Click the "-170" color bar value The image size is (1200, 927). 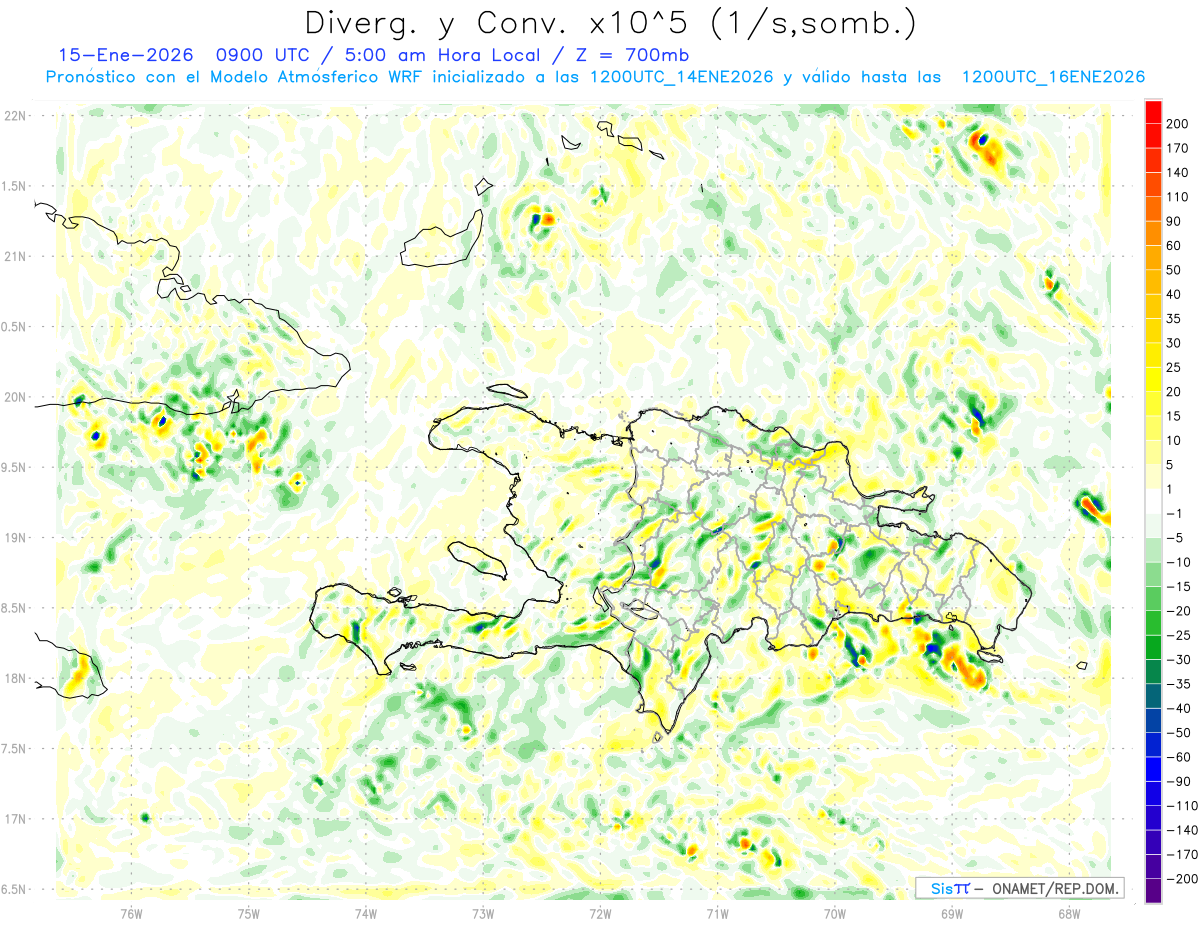pyautogui.click(x=1184, y=855)
